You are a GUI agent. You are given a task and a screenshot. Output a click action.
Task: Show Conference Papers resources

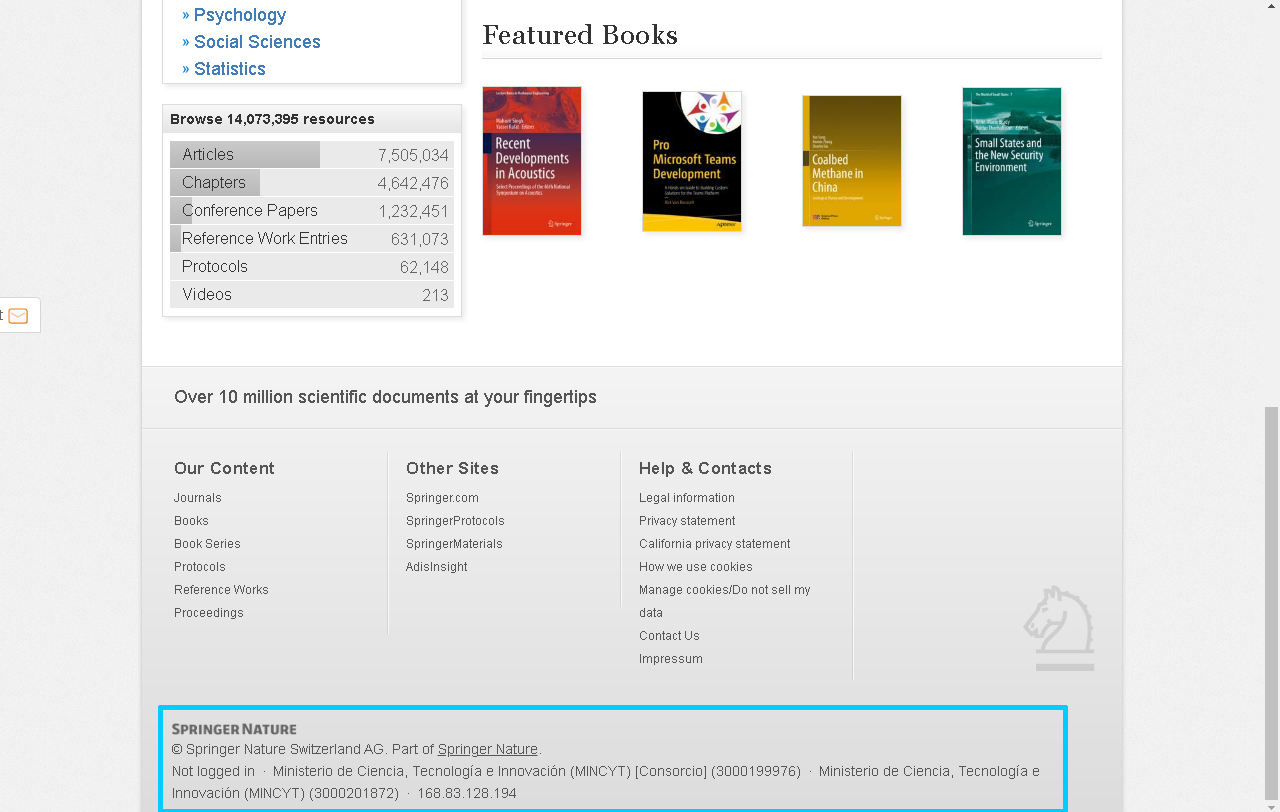pyautogui.click(x=250, y=211)
